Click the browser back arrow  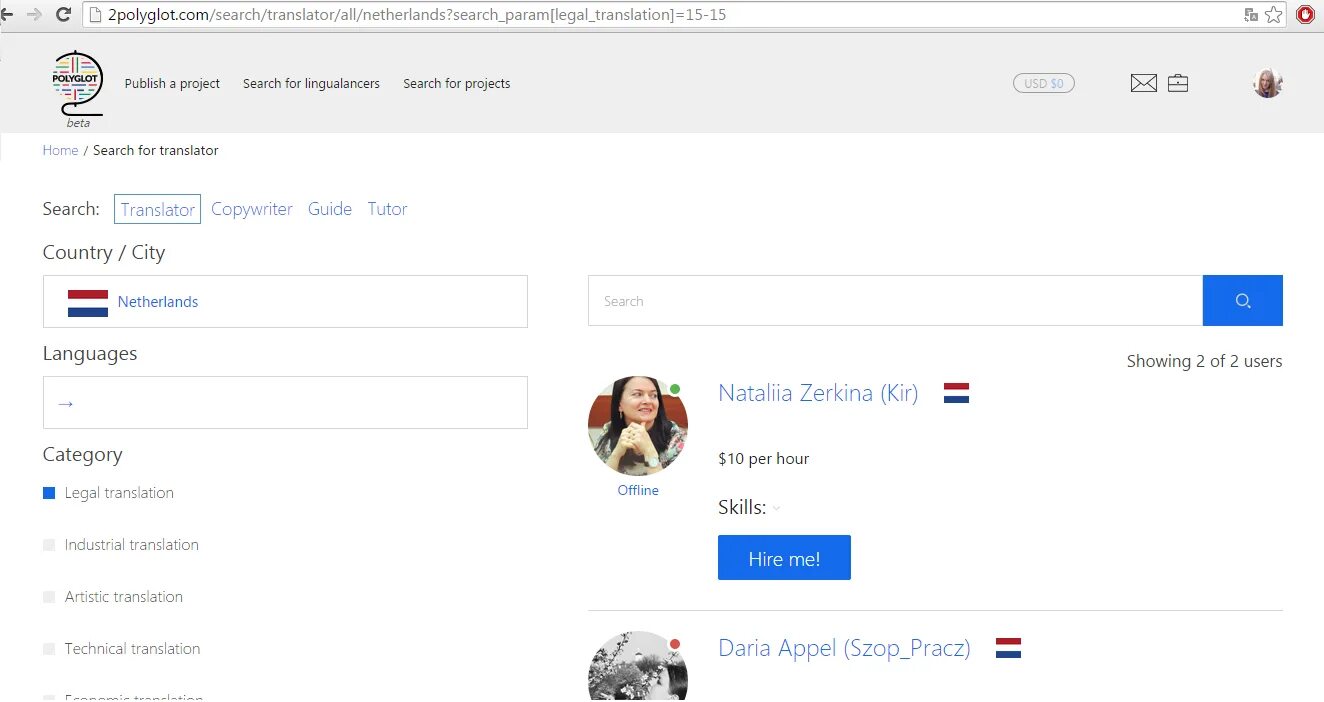tap(8, 14)
